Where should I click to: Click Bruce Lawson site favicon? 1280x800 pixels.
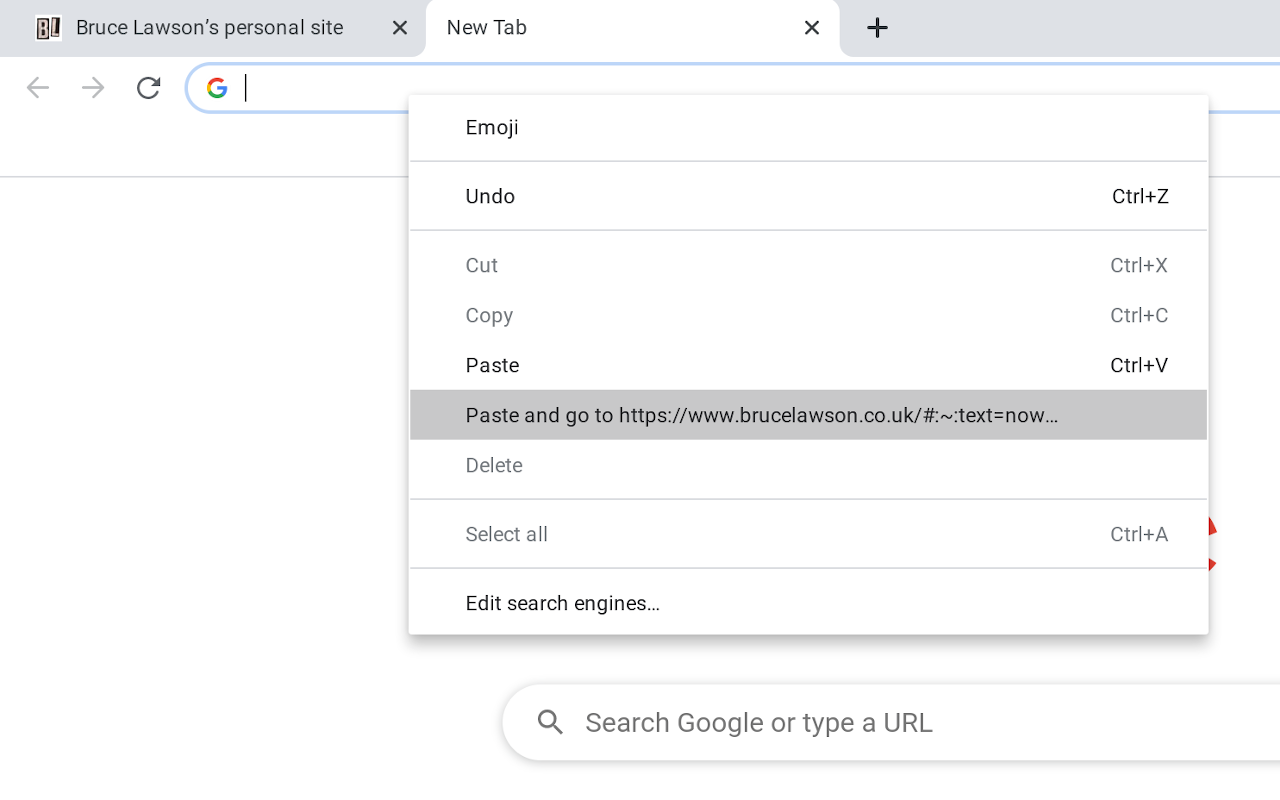coord(48,28)
